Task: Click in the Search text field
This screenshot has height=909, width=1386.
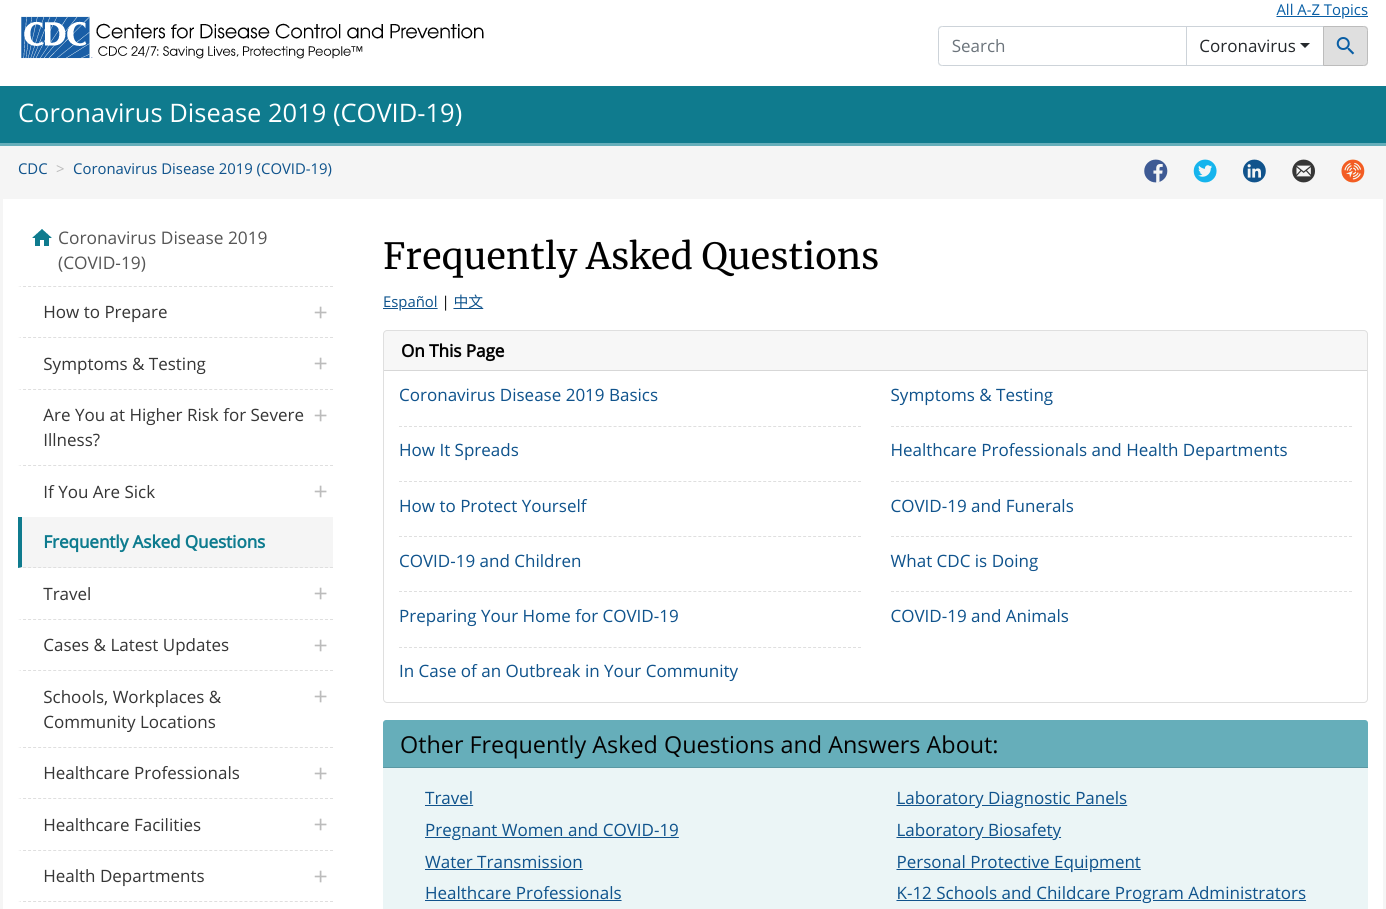Action: (x=1061, y=46)
